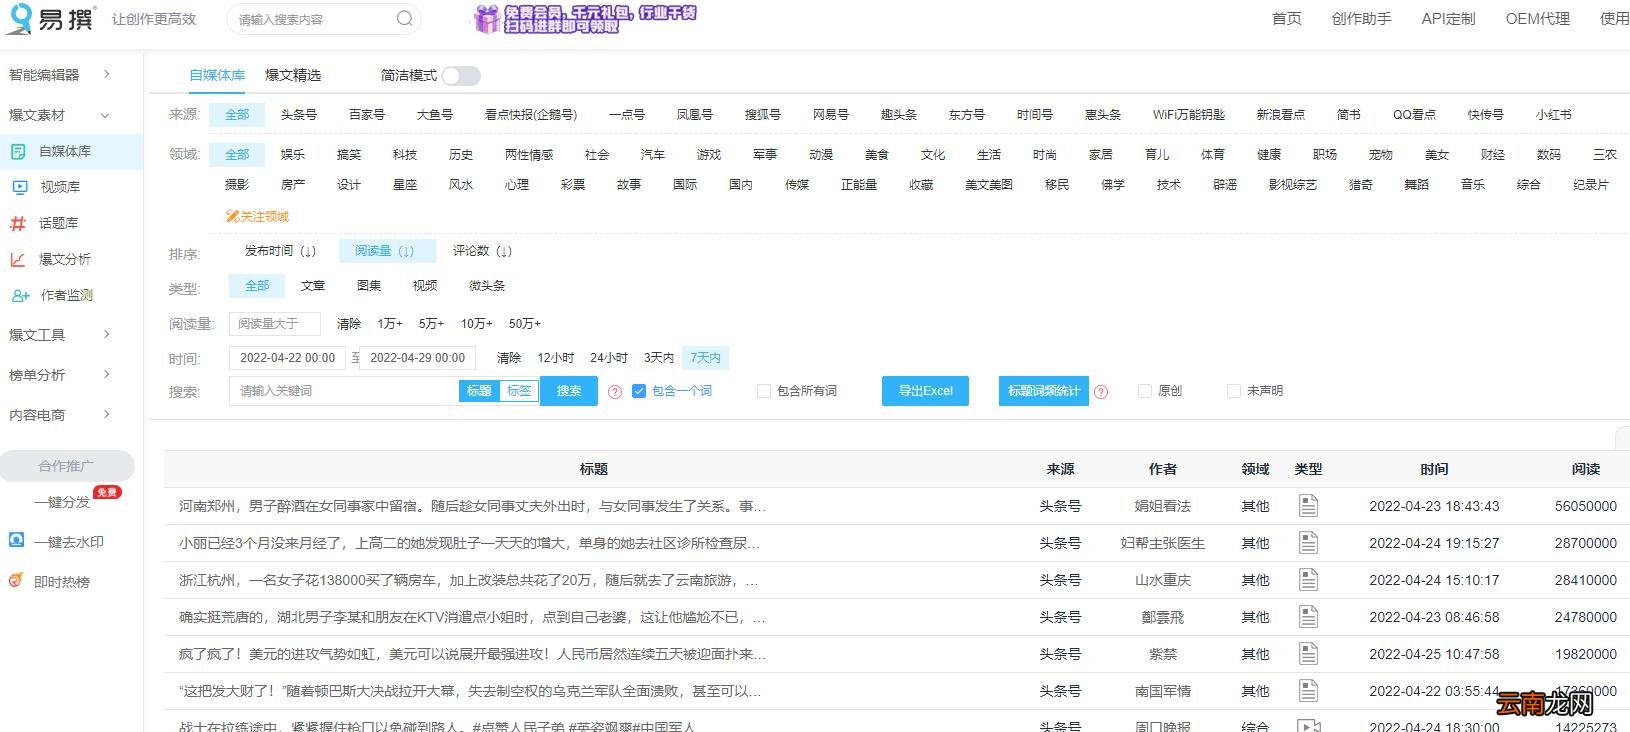
Task: Check the 原创 checkbox
Action: pos(1144,391)
